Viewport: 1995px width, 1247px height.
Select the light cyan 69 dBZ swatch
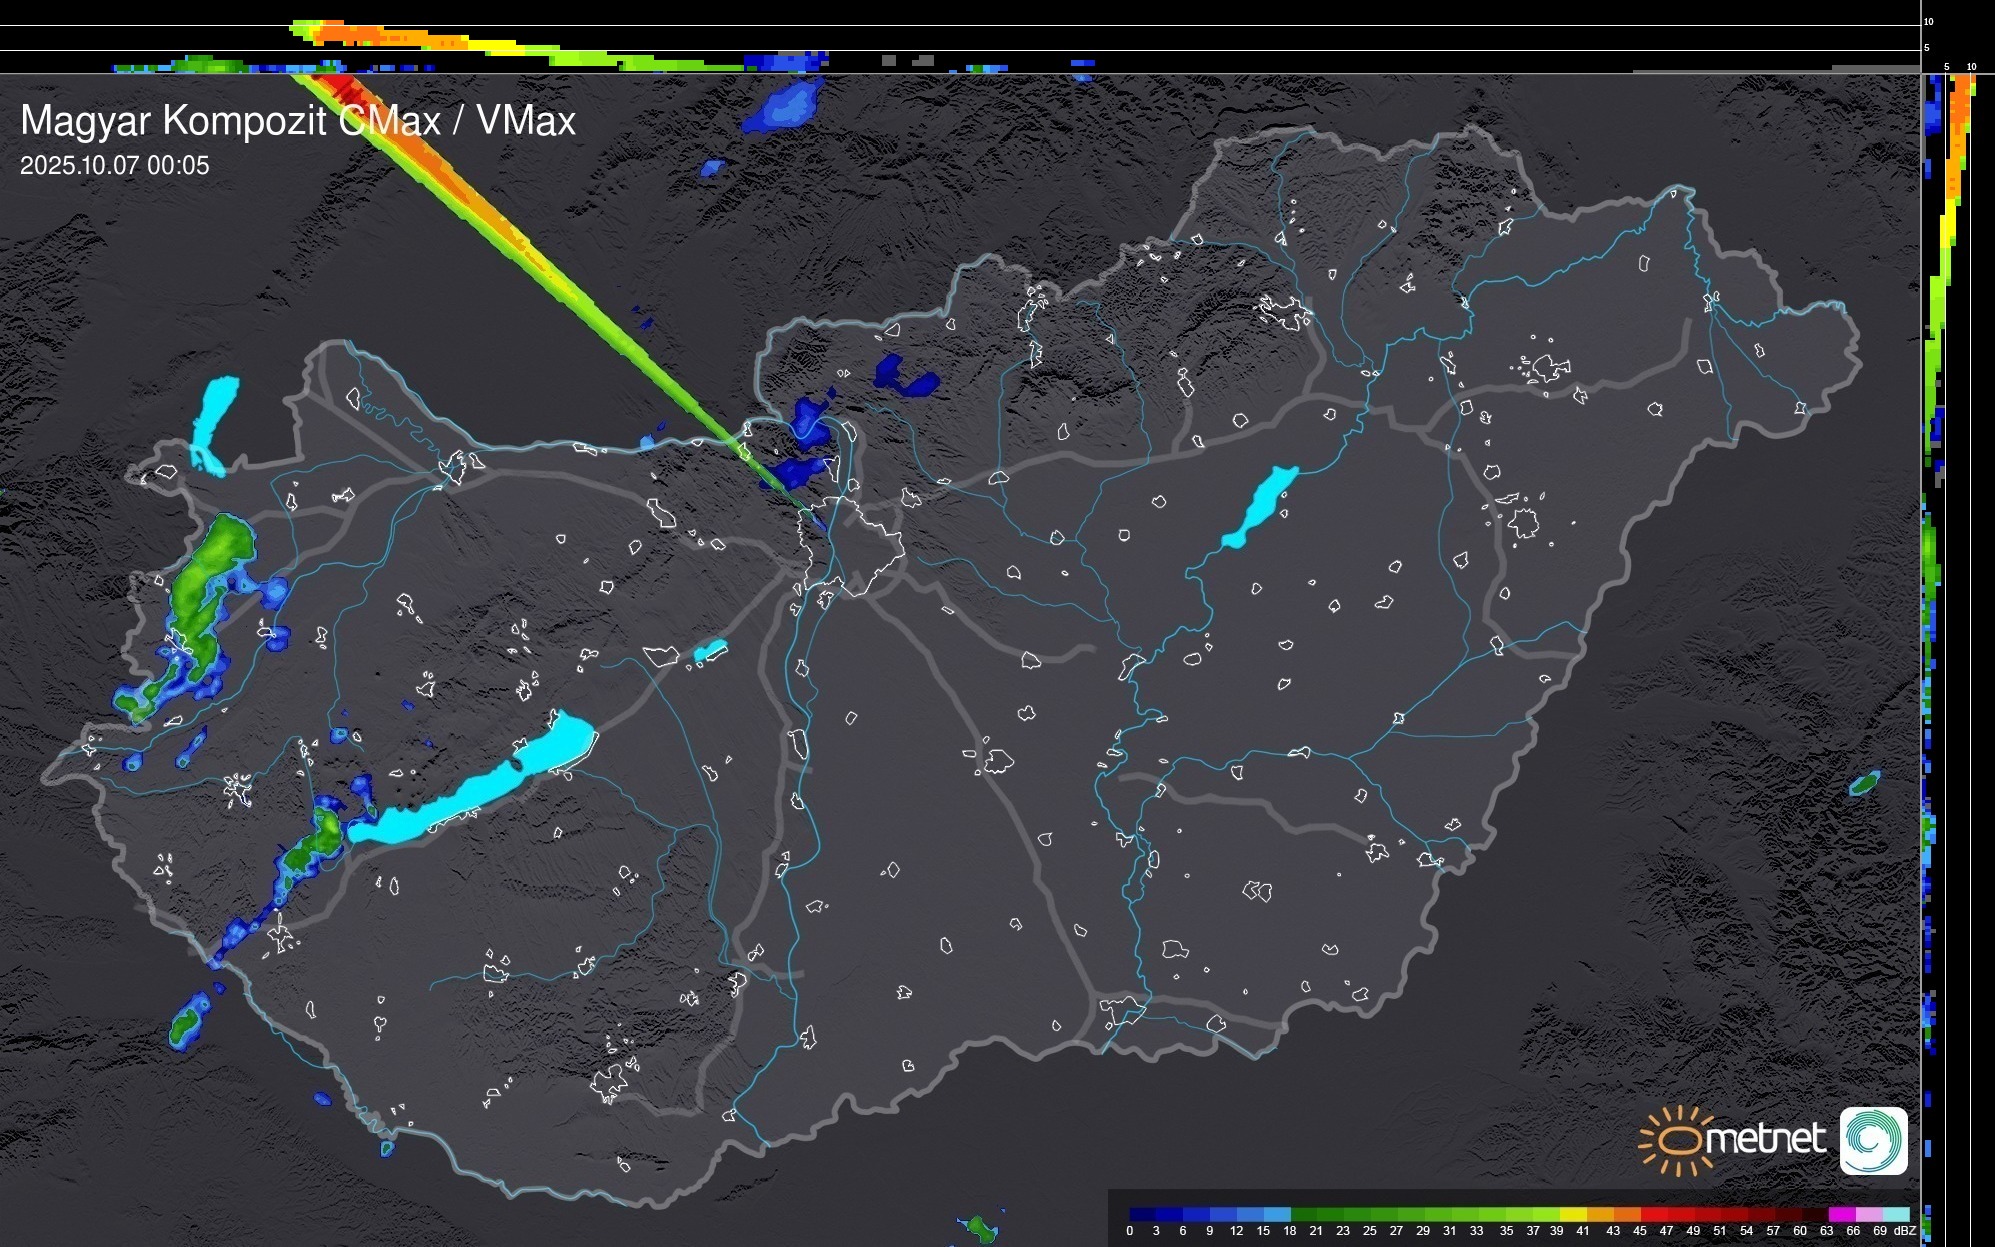point(1895,1214)
